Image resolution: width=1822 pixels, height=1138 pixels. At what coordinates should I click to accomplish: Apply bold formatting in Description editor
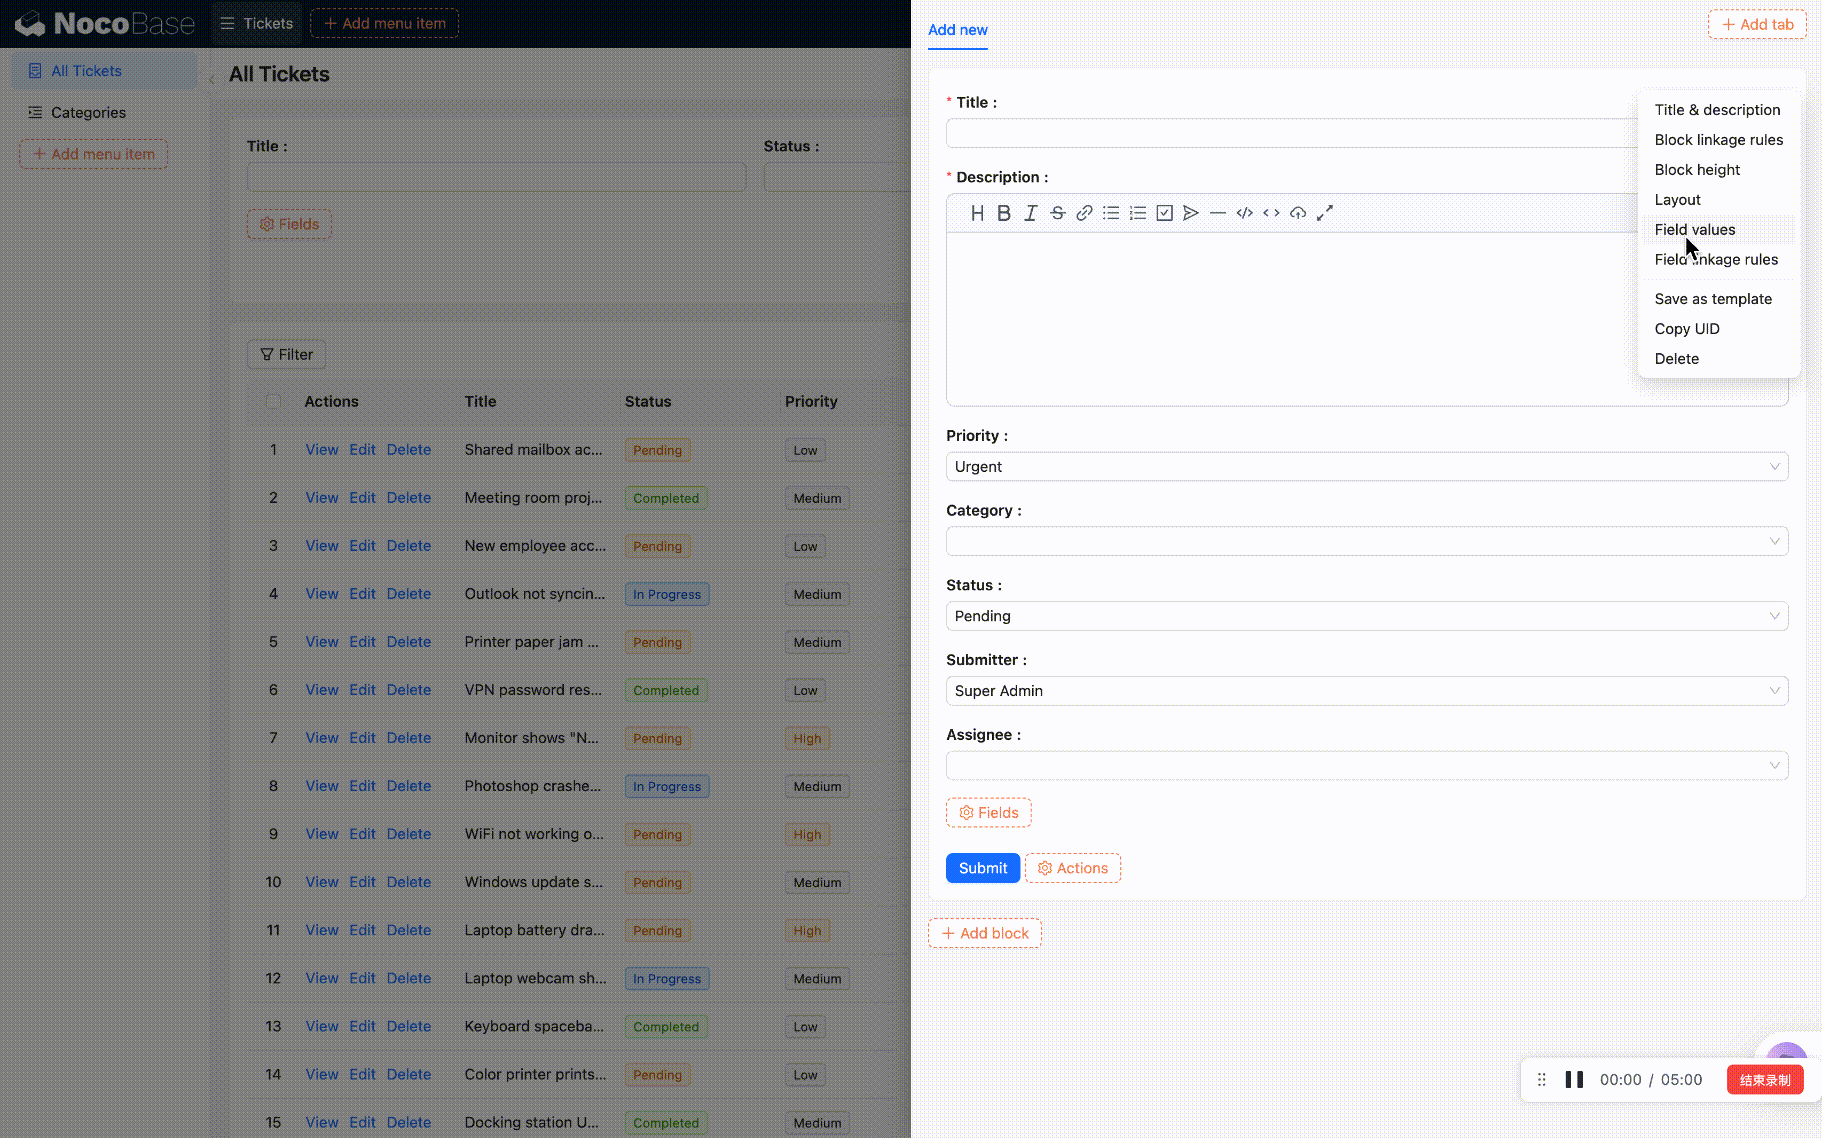tap(1004, 213)
